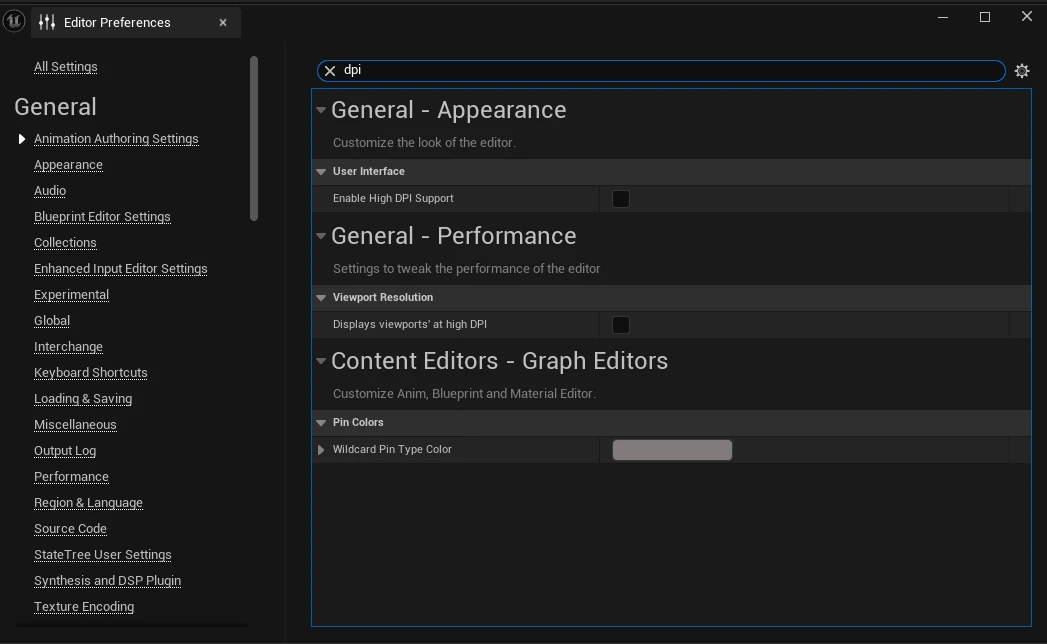Image resolution: width=1047 pixels, height=644 pixels.
Task: Expand Animation Authoring Settings arrow
Action: [22, 139]
